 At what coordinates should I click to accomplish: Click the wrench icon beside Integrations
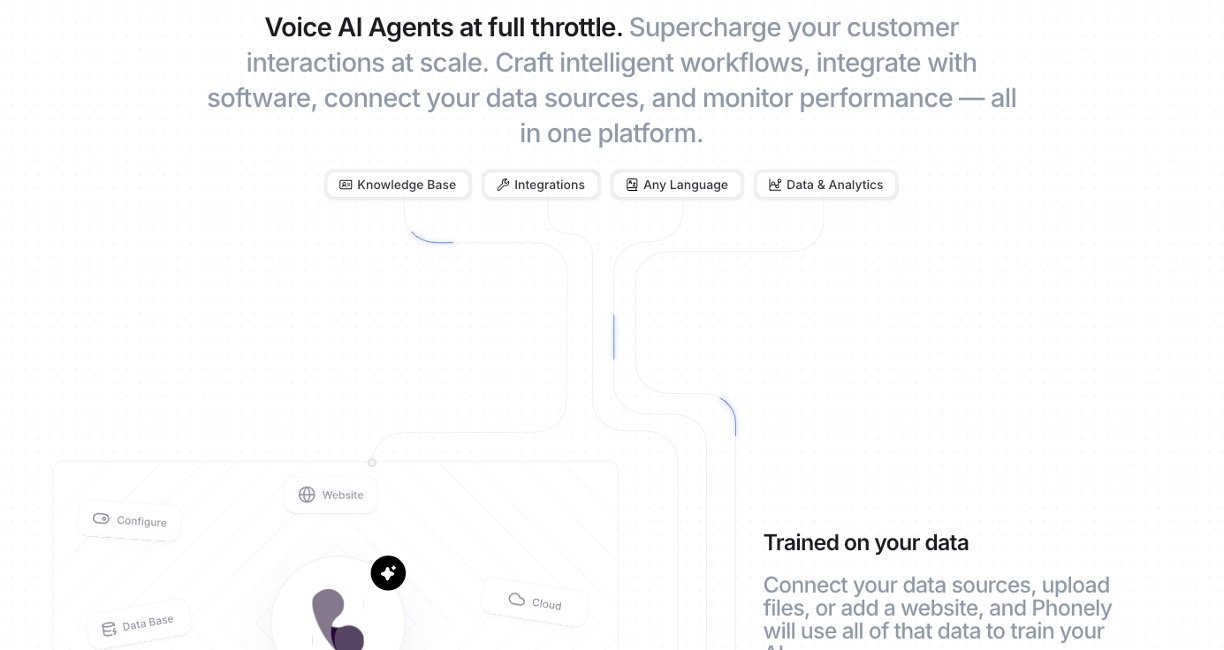pyautogui.click(x=503, y=185)
